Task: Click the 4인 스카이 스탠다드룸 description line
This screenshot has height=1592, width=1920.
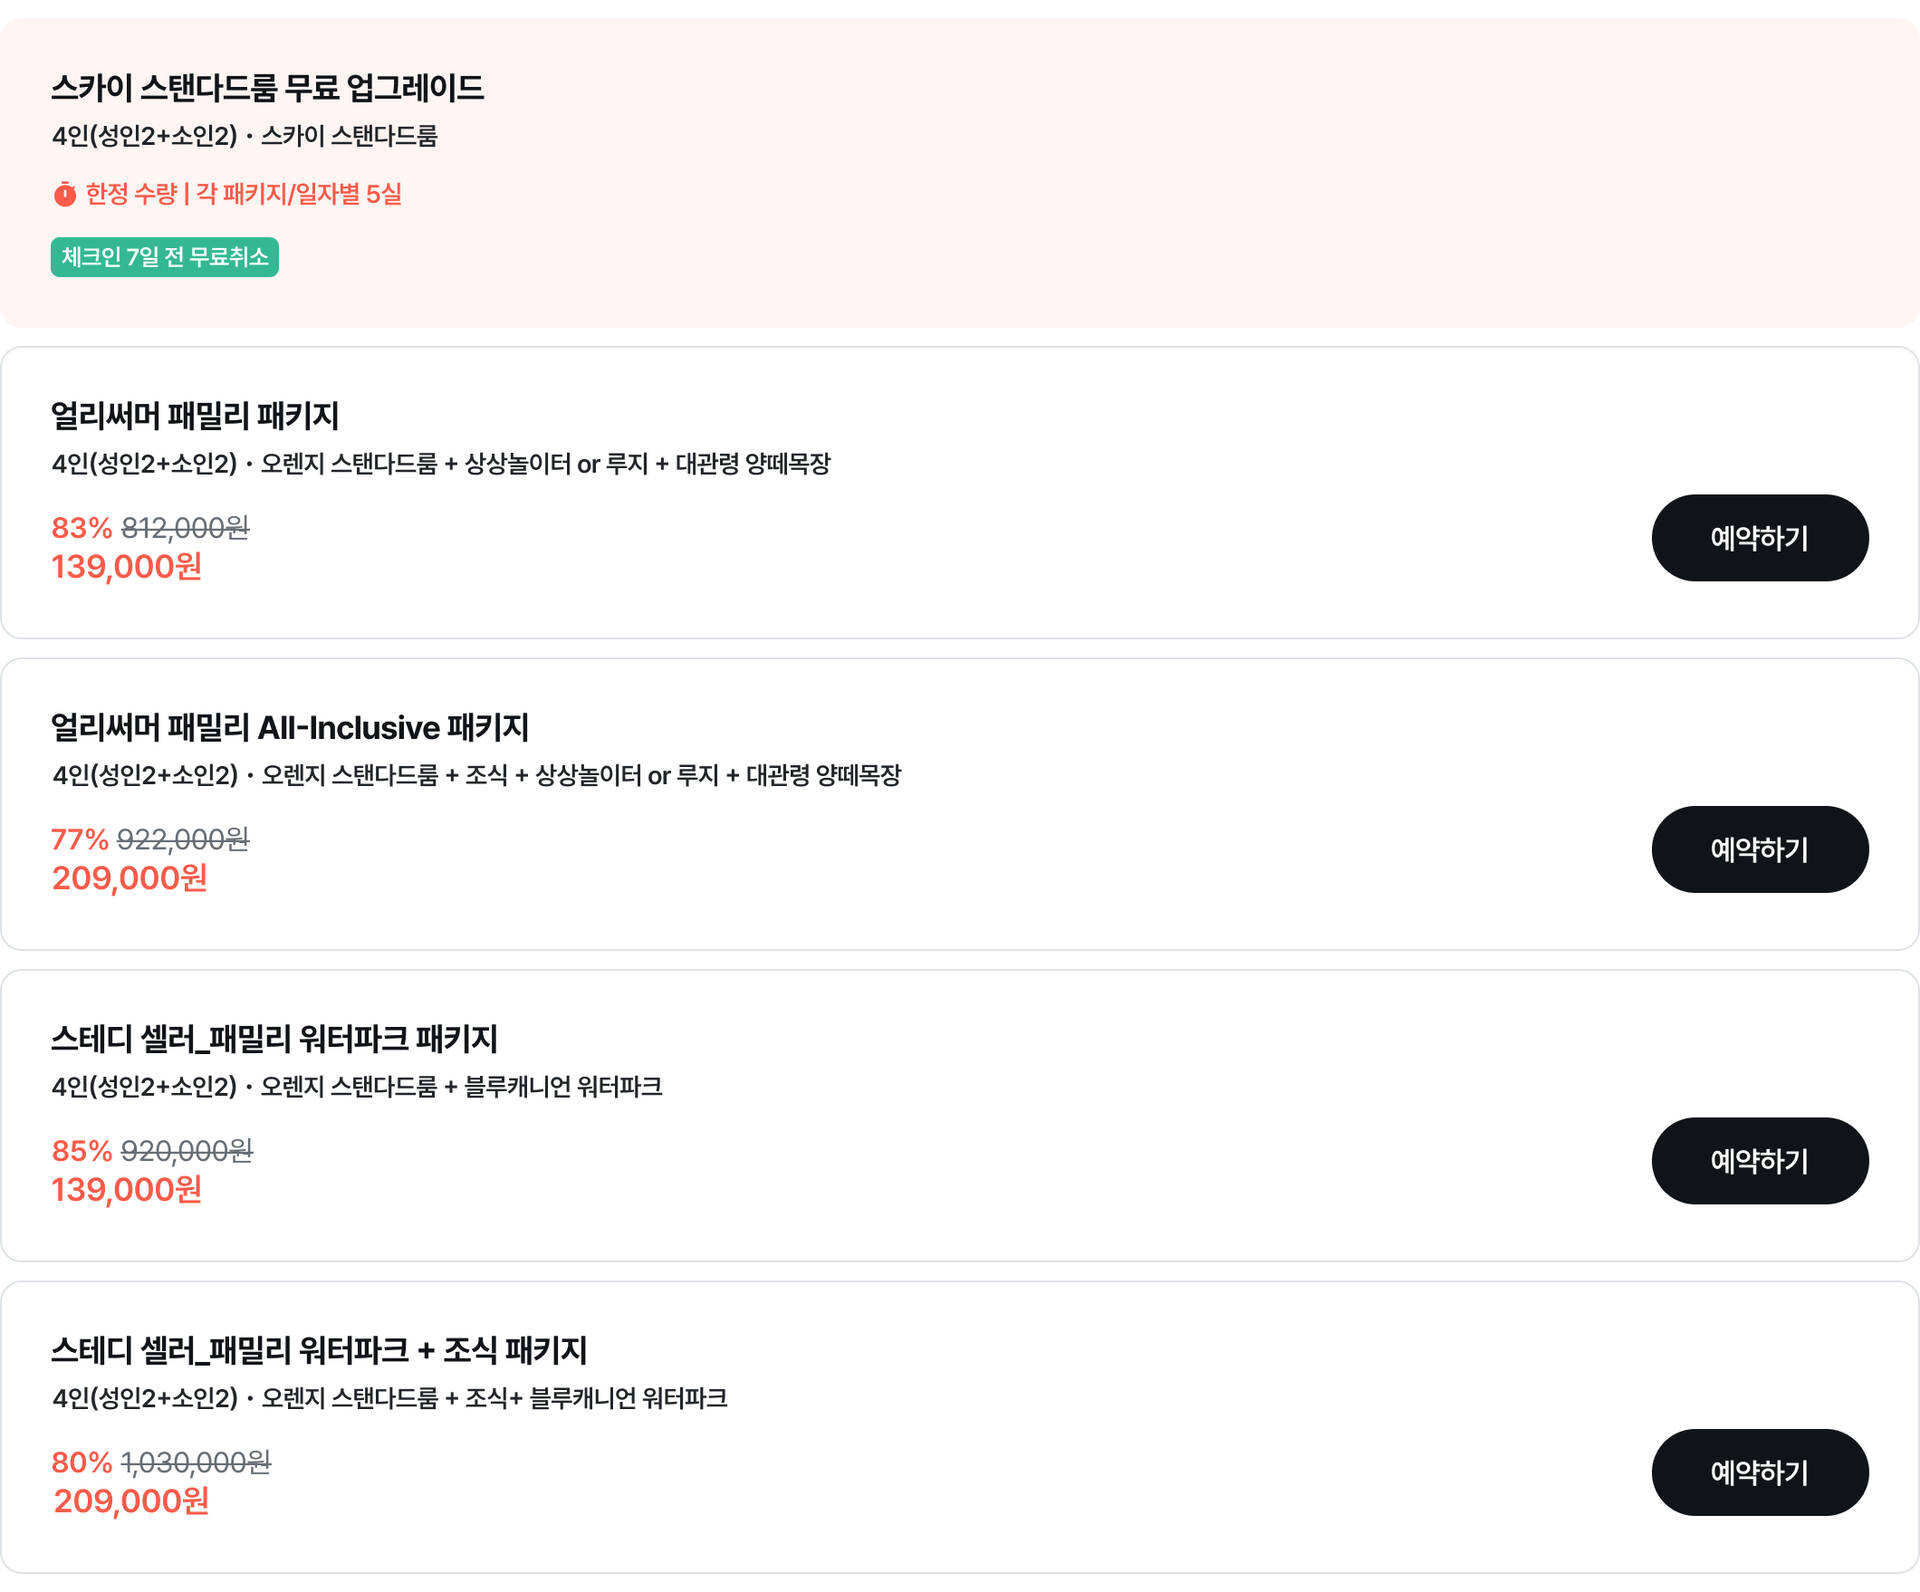Action: coord(245,135)
